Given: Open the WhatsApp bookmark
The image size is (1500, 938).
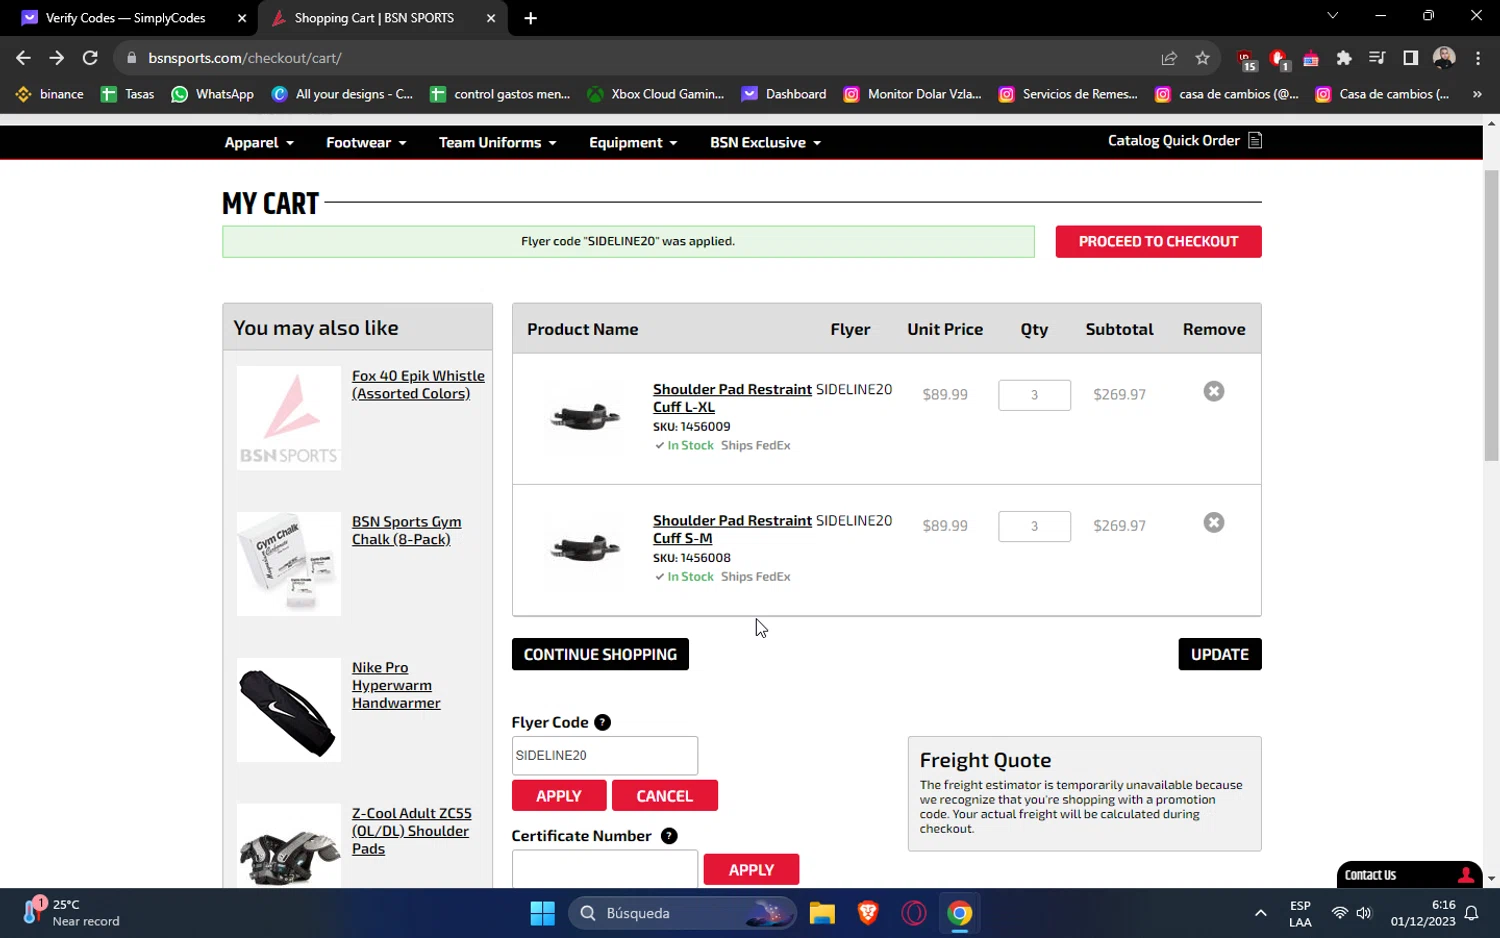Looking at the screenshot, I should [212, 94].
